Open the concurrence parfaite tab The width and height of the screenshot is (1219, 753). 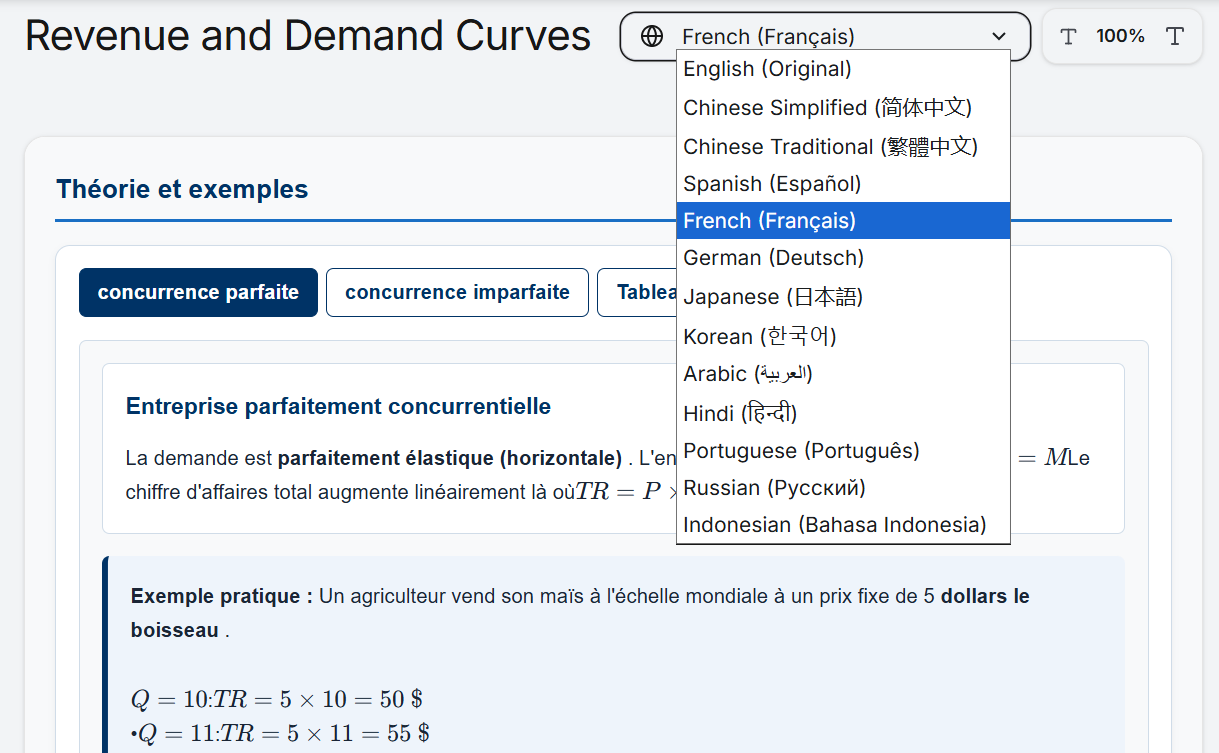[x=198, y=292]
